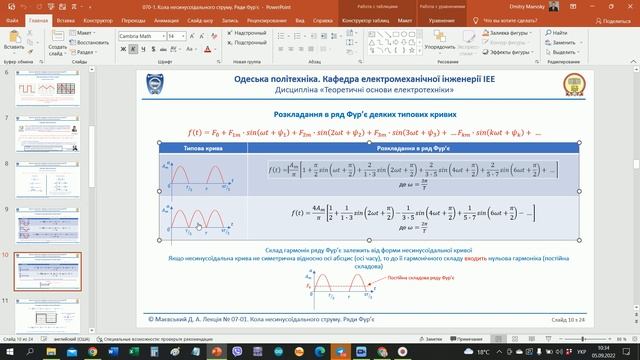Start Slide Show from status bar icon

tap(548, 339)
